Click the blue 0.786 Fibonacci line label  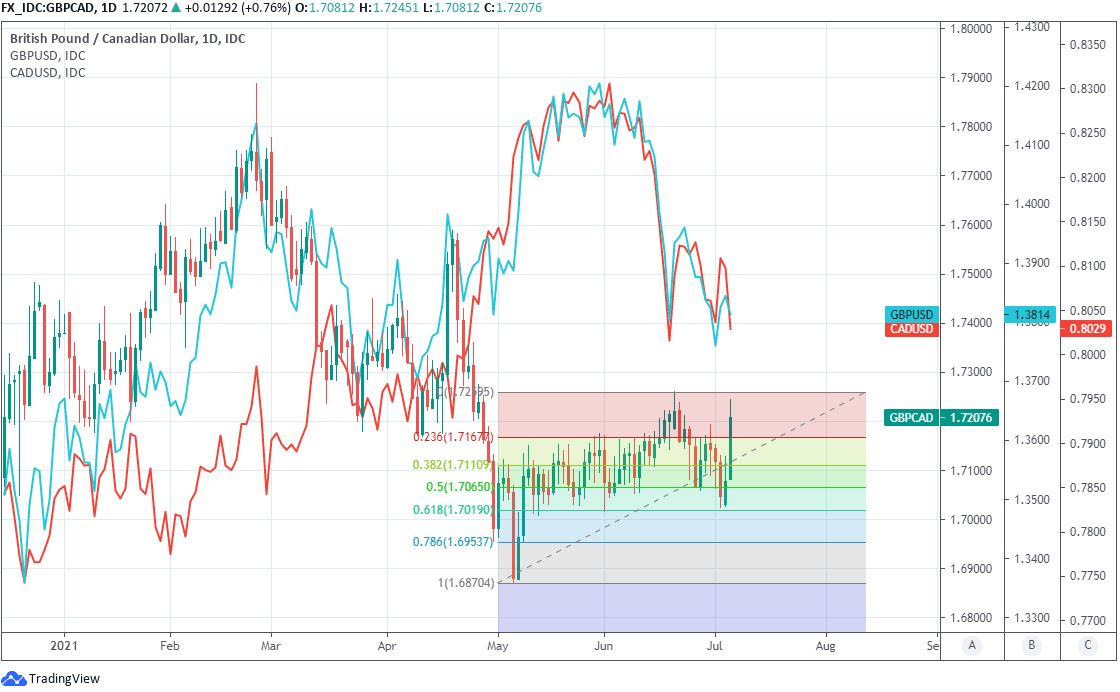(x=452, y=542)
